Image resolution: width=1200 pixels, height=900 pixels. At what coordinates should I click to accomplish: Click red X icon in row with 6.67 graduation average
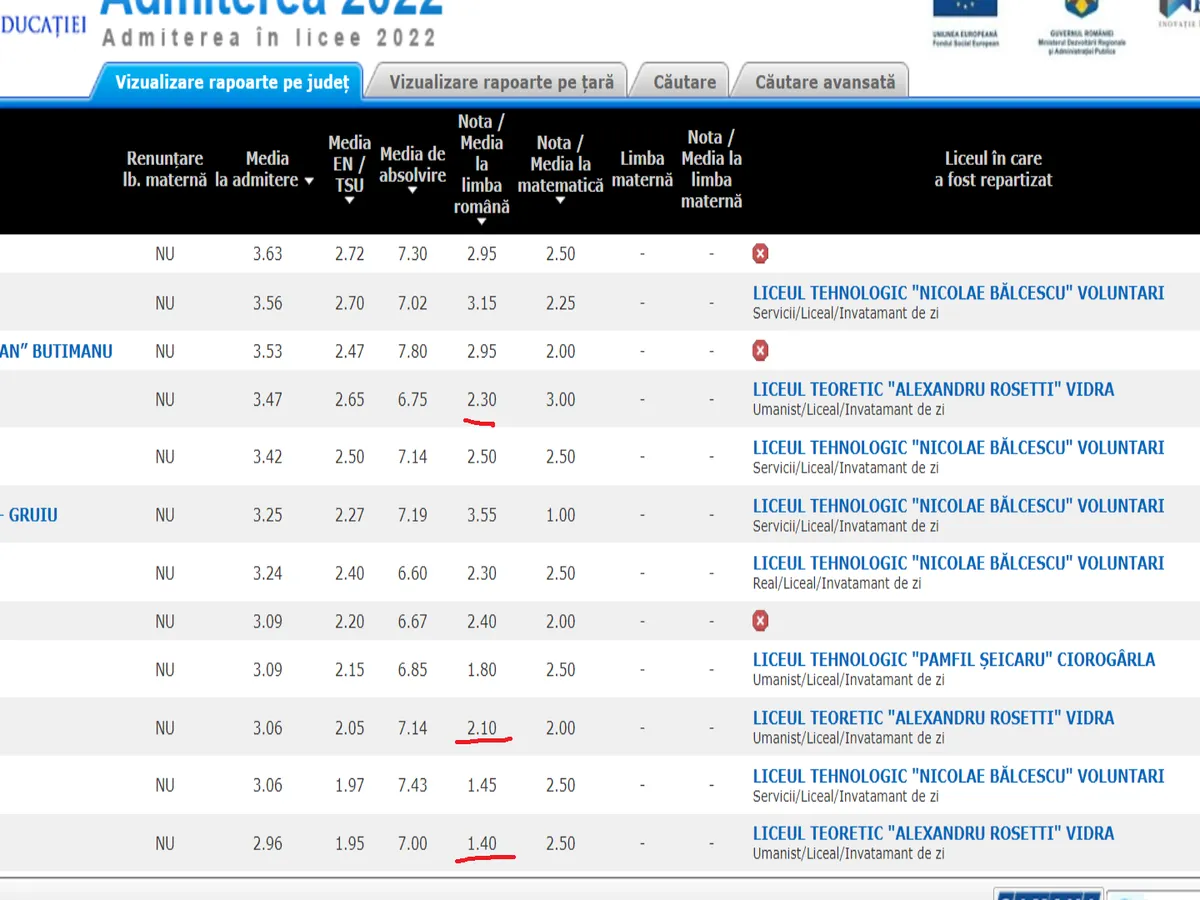tap(760, 622)
